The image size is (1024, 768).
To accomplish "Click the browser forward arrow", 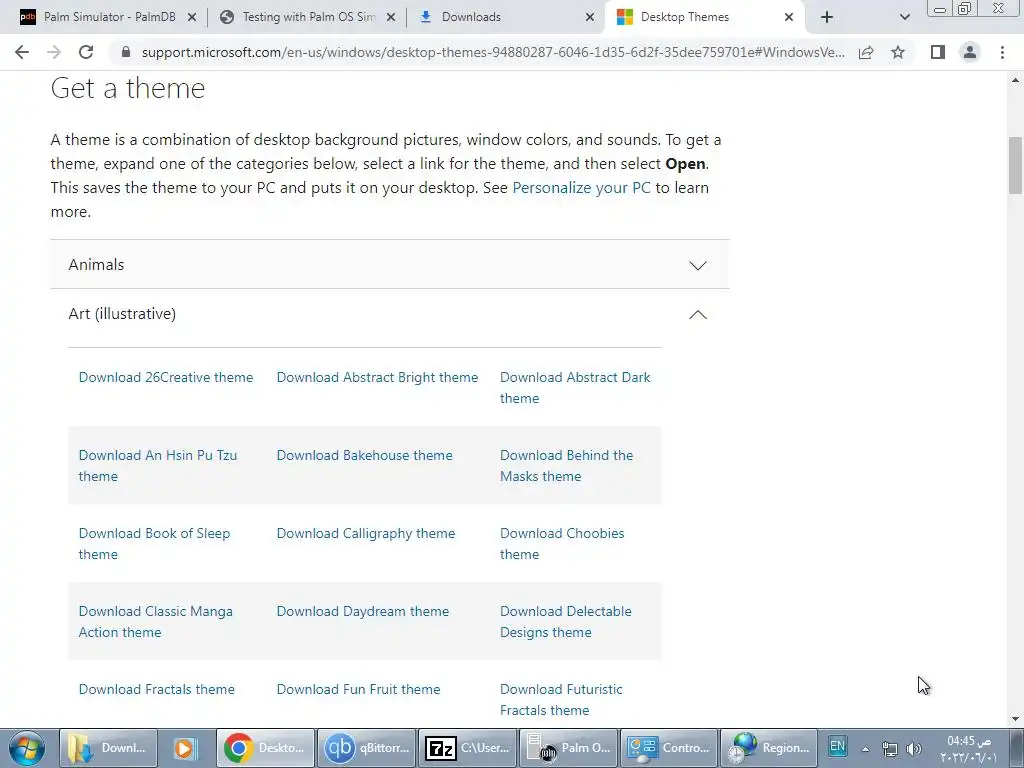I will tap(54, 52).
